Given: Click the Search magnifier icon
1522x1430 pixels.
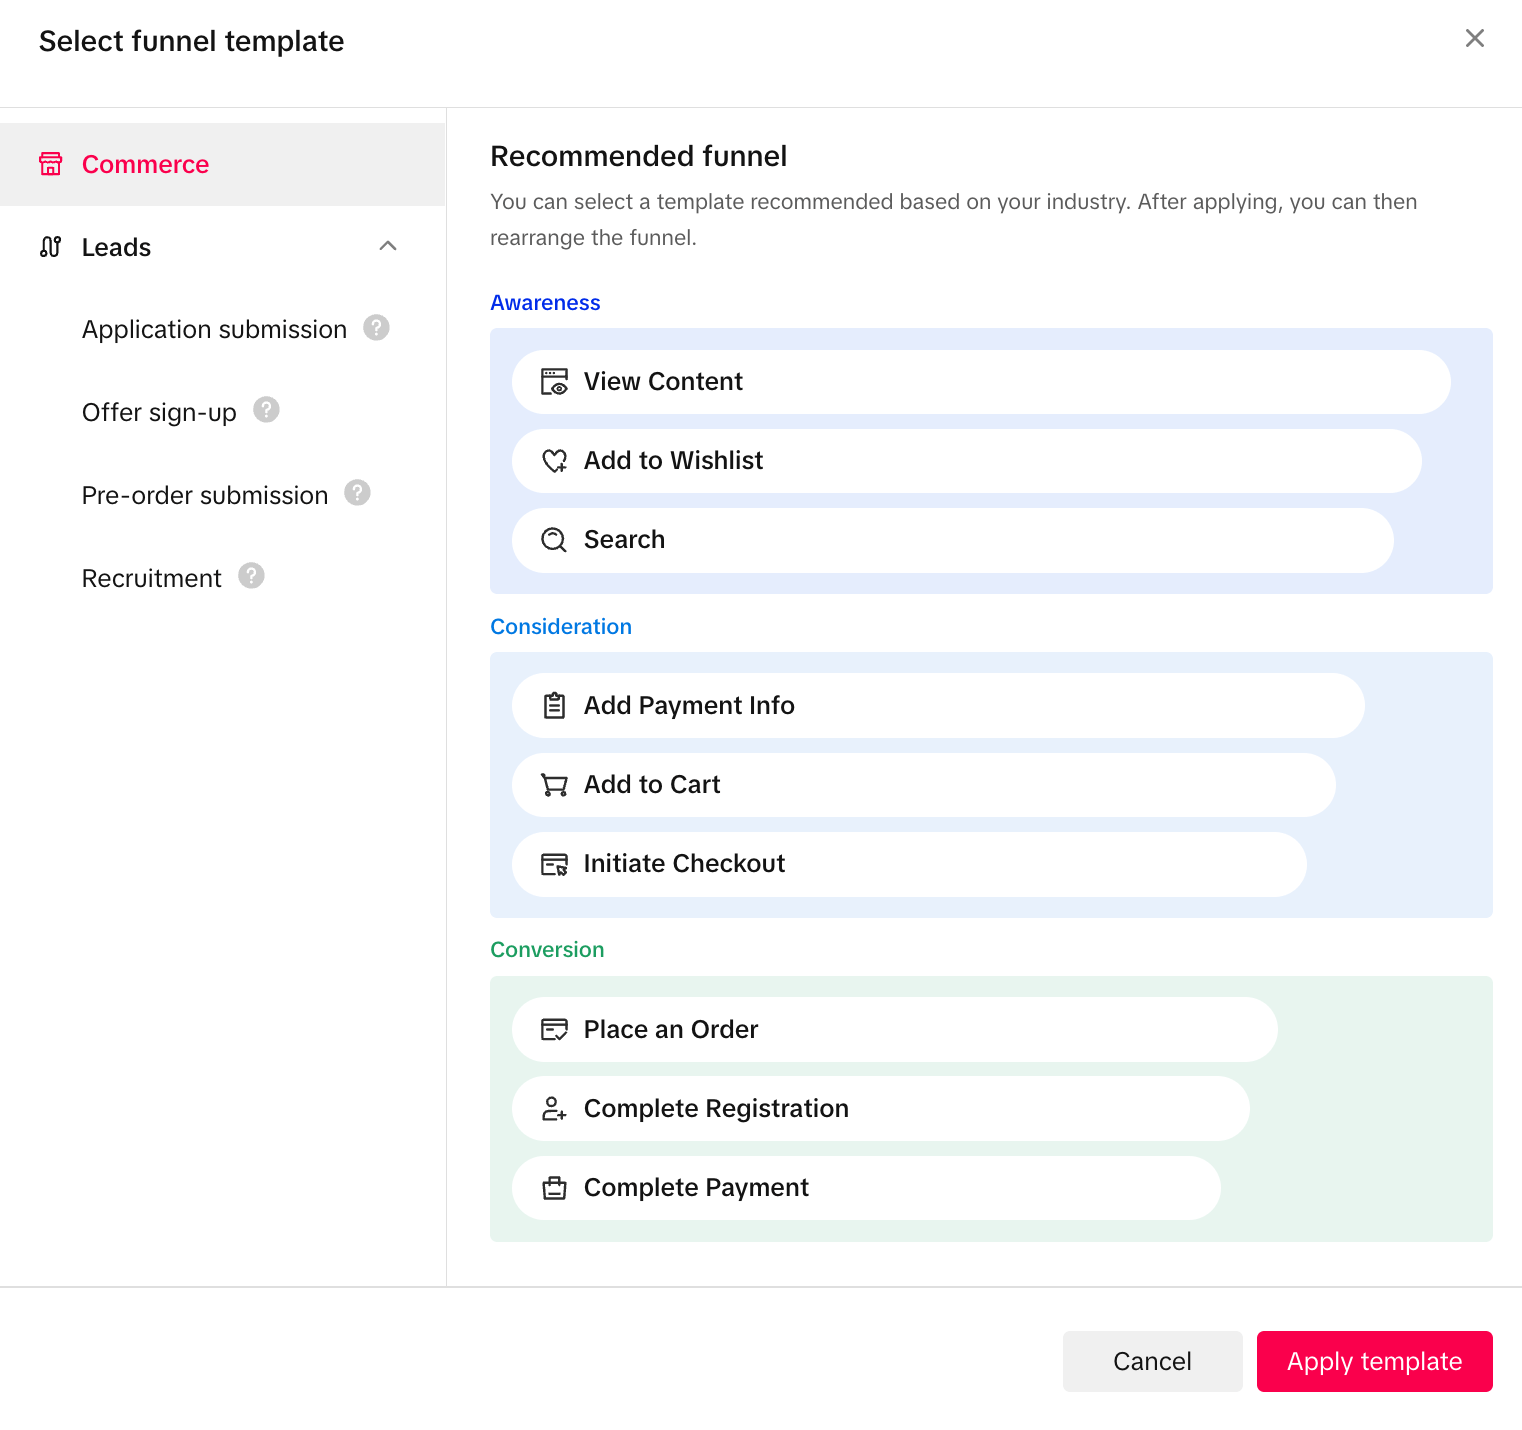Looking at the screenshot, I should pyautogui.click(x=554, y=540).
